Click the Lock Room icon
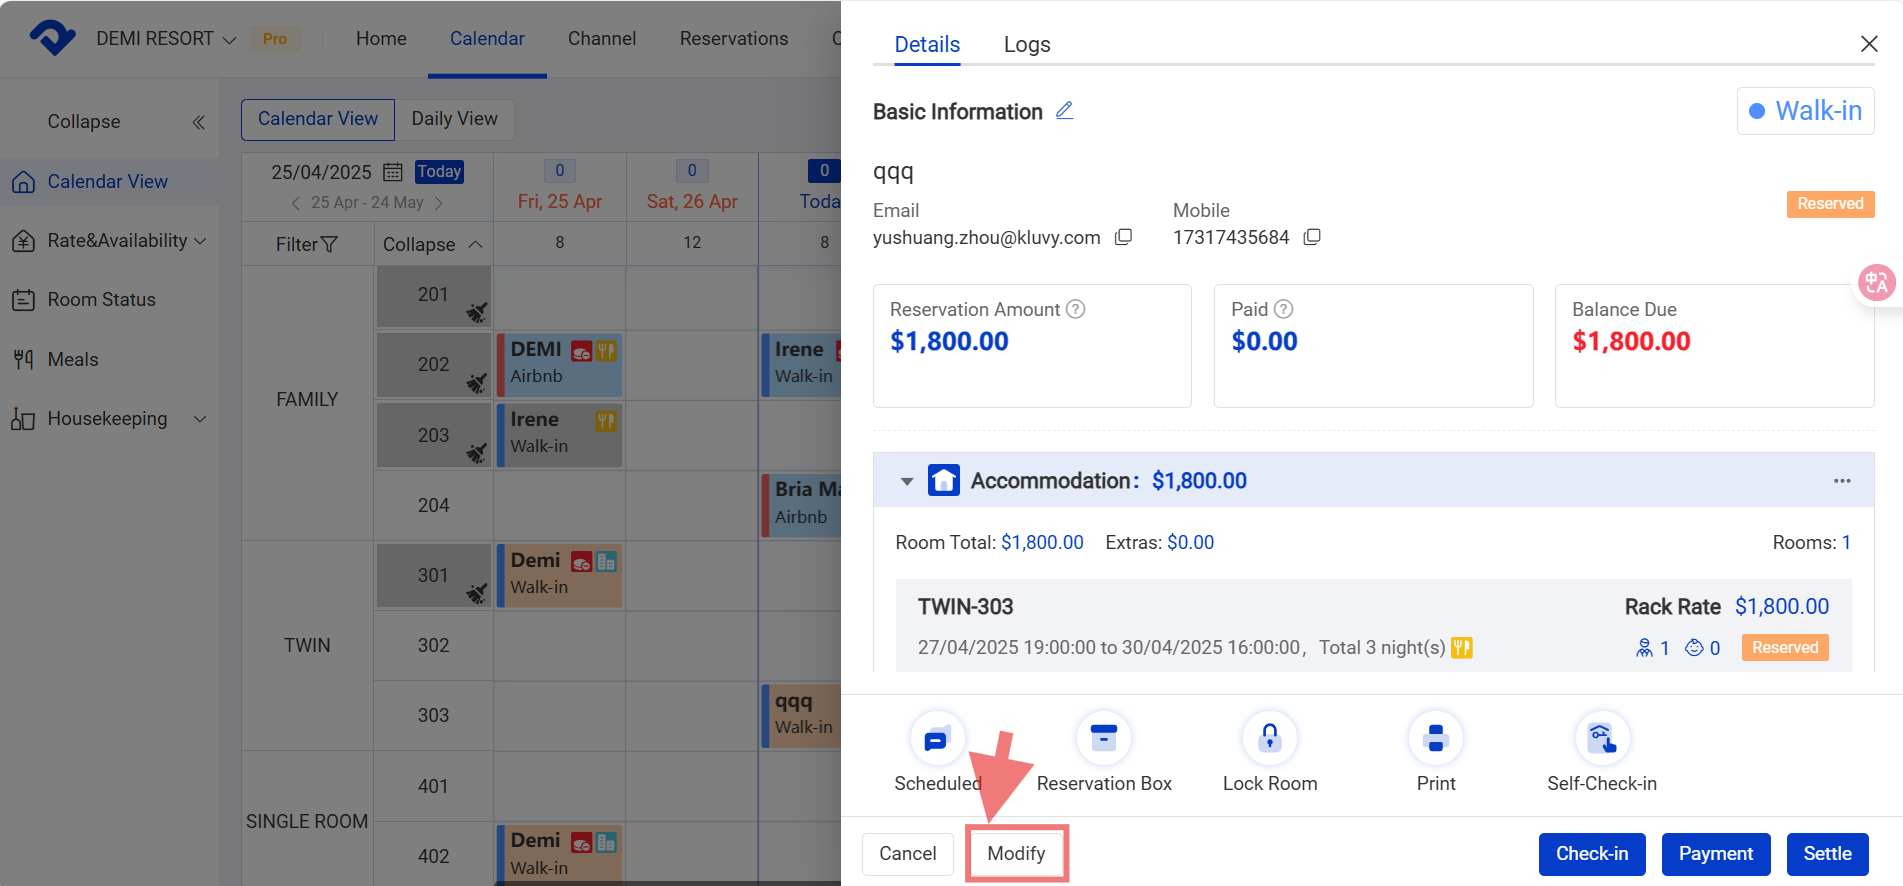 pyautogui.click(x=1269, y=740)
